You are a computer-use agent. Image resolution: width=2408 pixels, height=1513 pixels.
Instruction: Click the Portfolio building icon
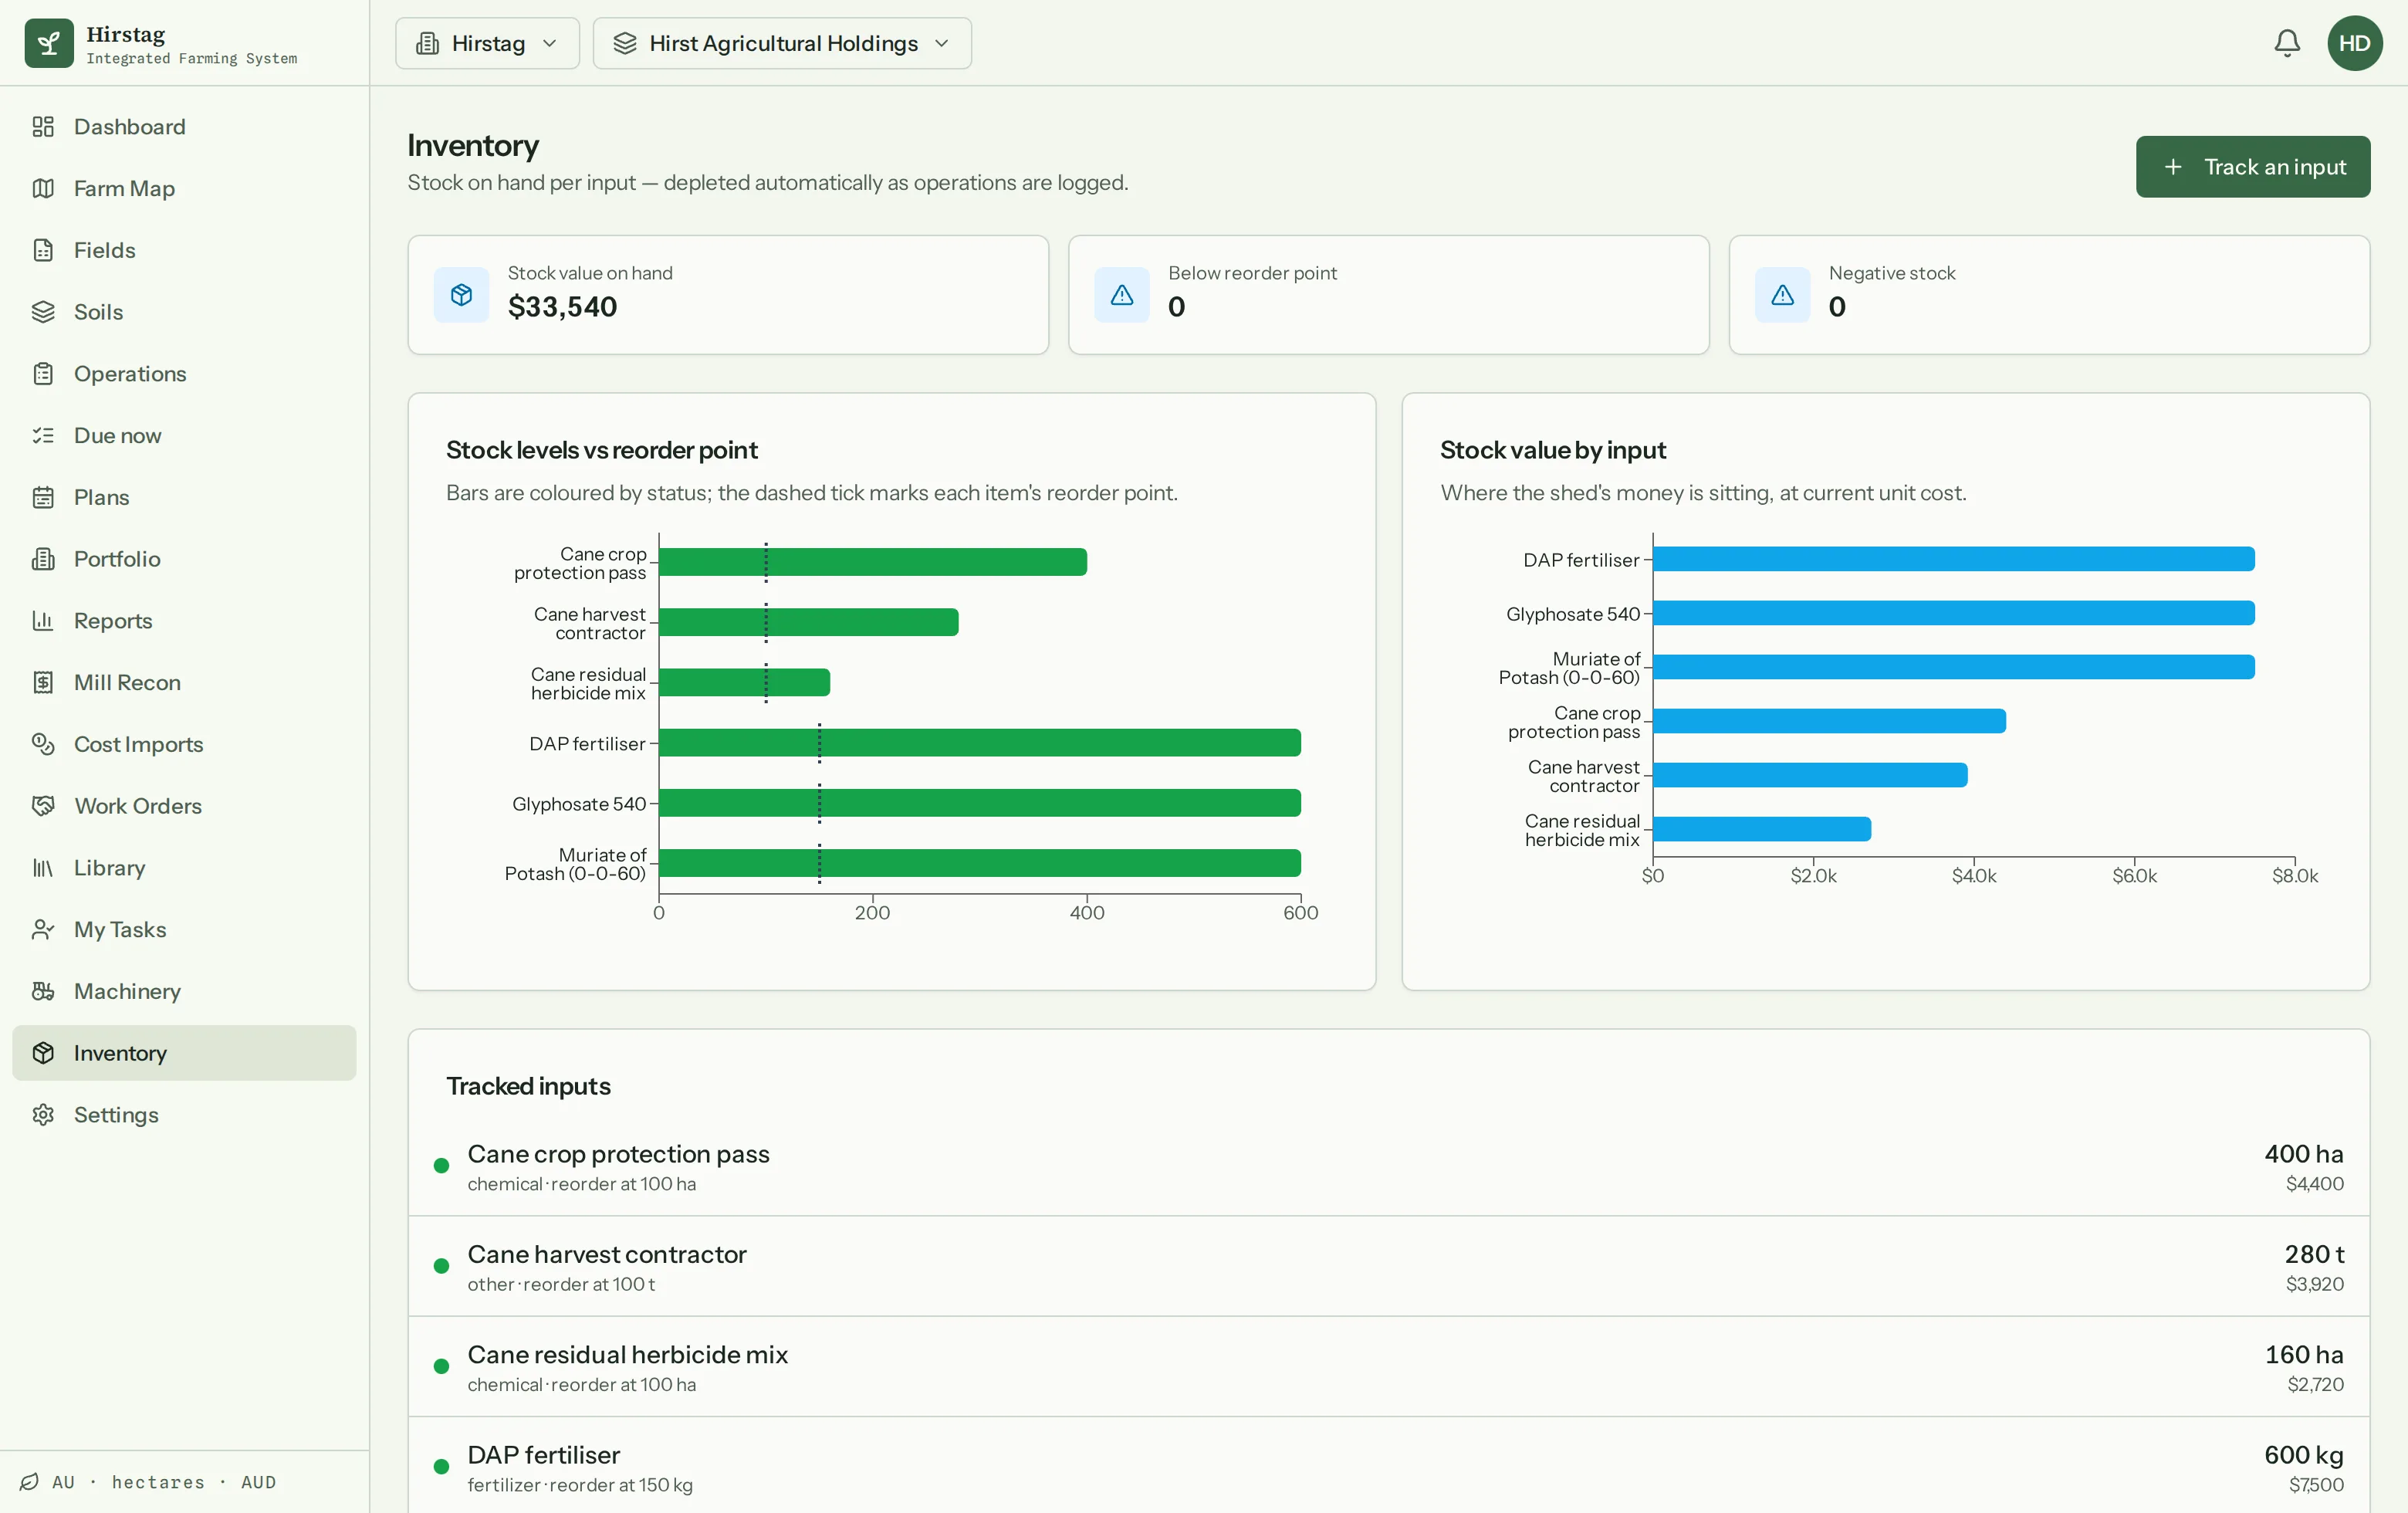click(x=43, y=559)
